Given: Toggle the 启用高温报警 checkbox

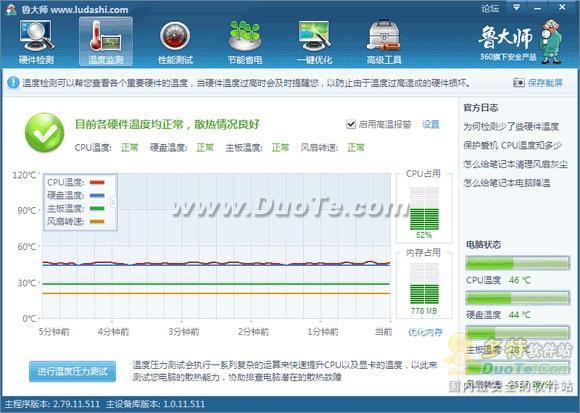Looking at the screenshot, I should coord(351,124).
